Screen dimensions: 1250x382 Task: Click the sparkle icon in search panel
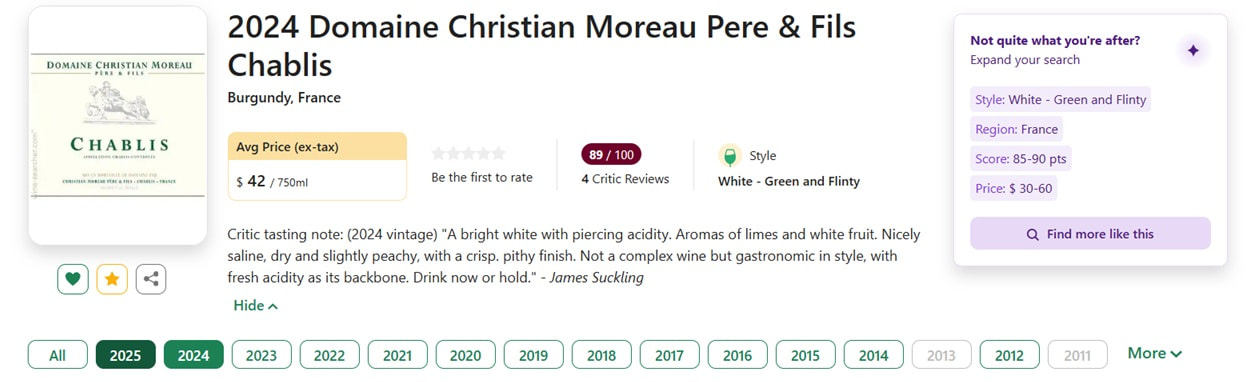[1192, 50]
